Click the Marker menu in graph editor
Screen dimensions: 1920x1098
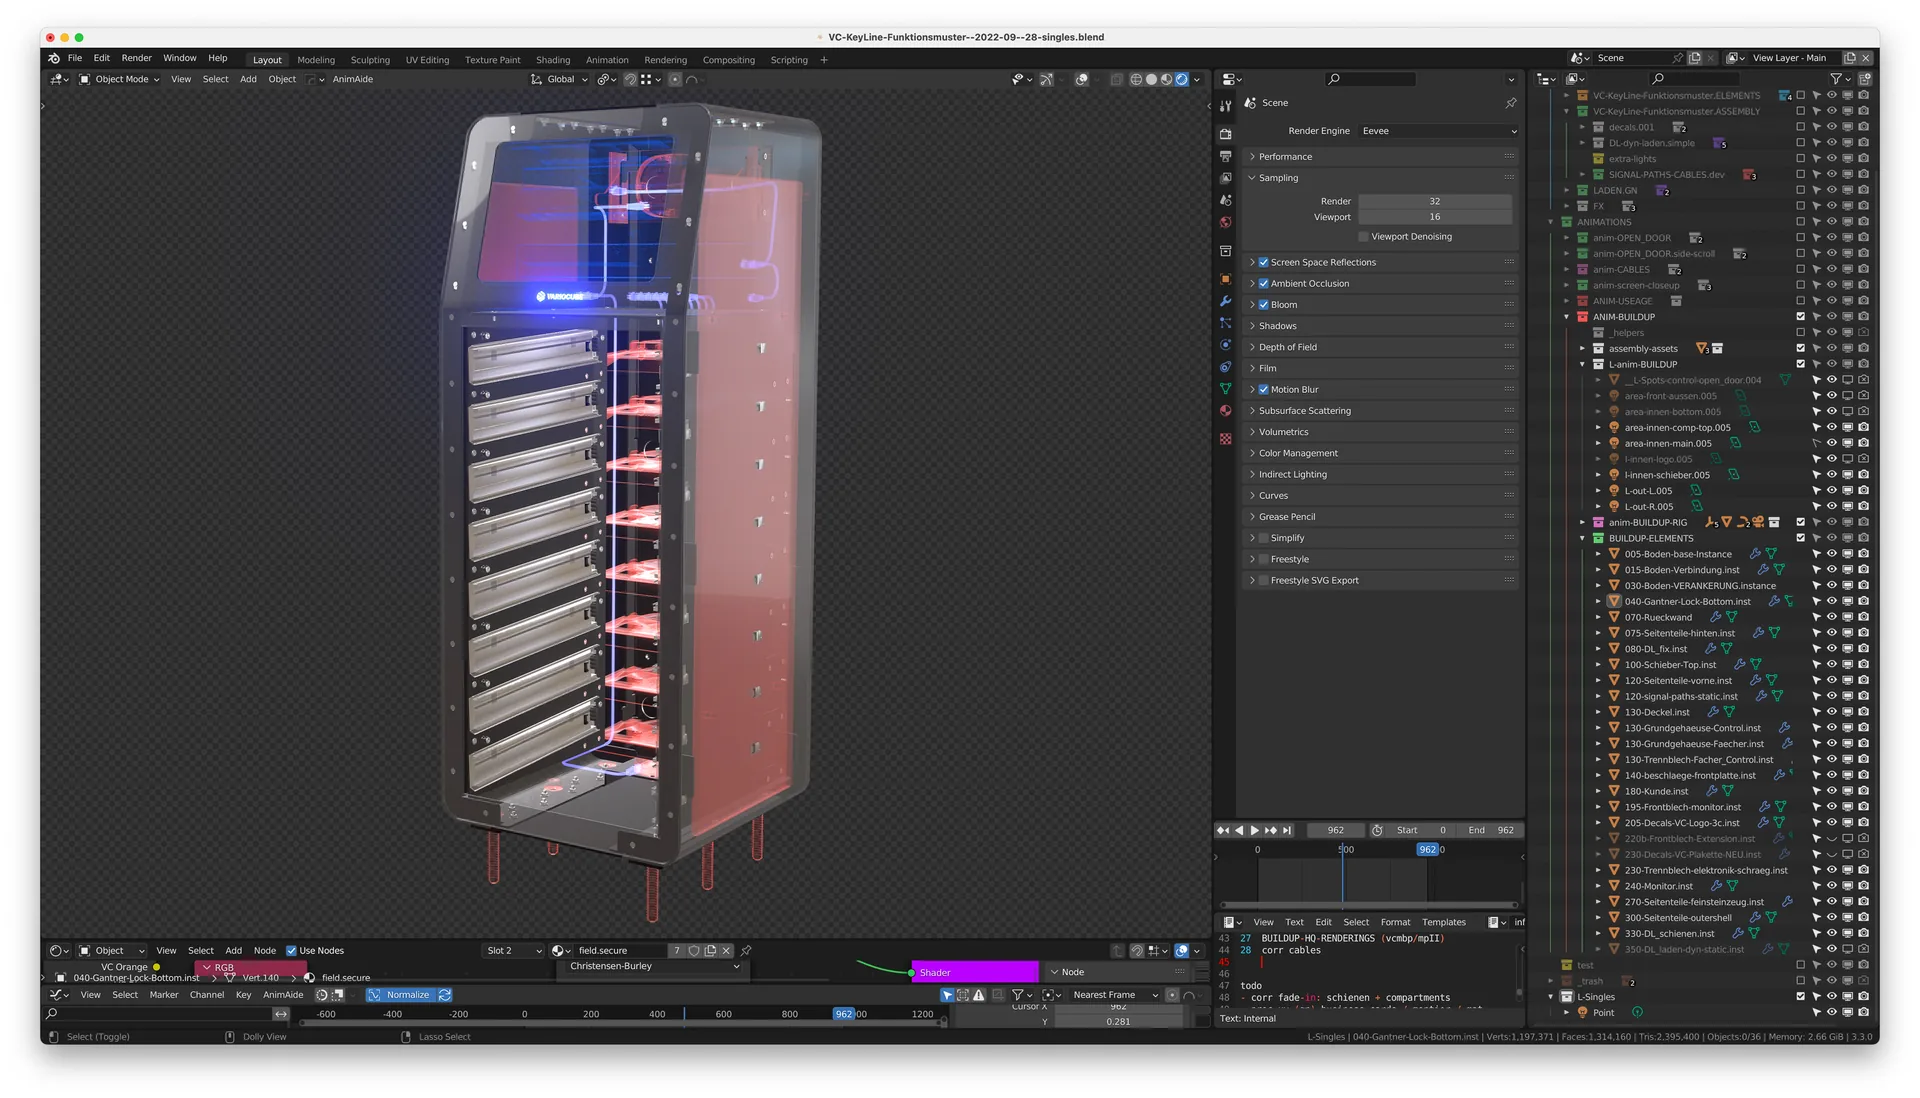(x=164, y=995)
